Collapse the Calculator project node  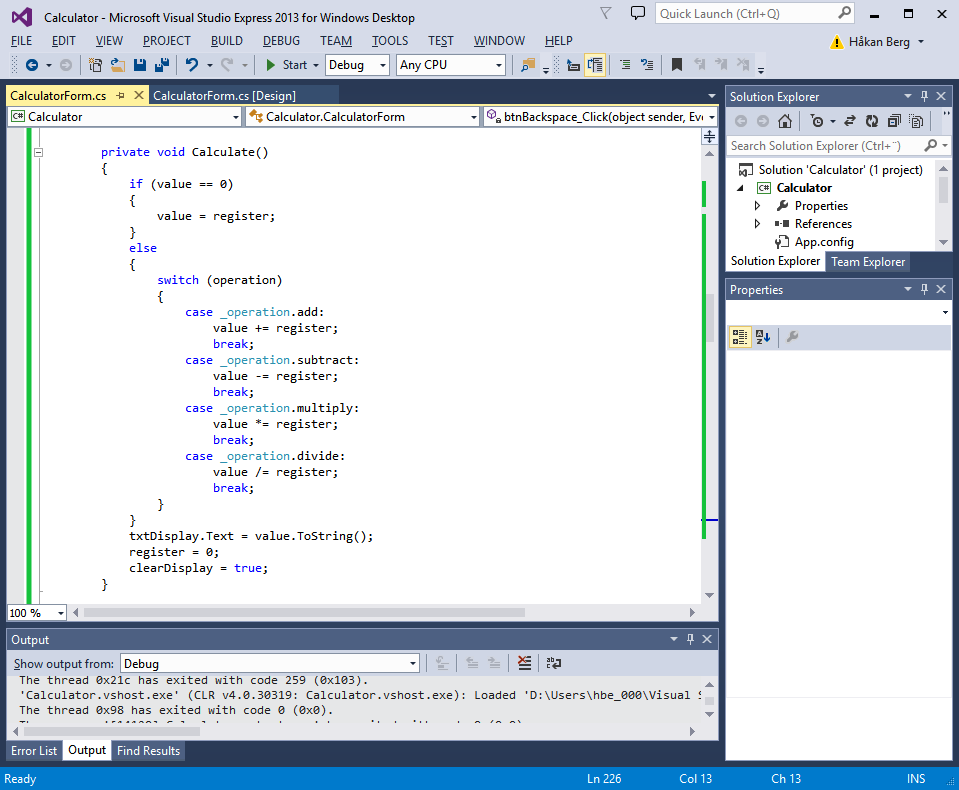(740, 188)
